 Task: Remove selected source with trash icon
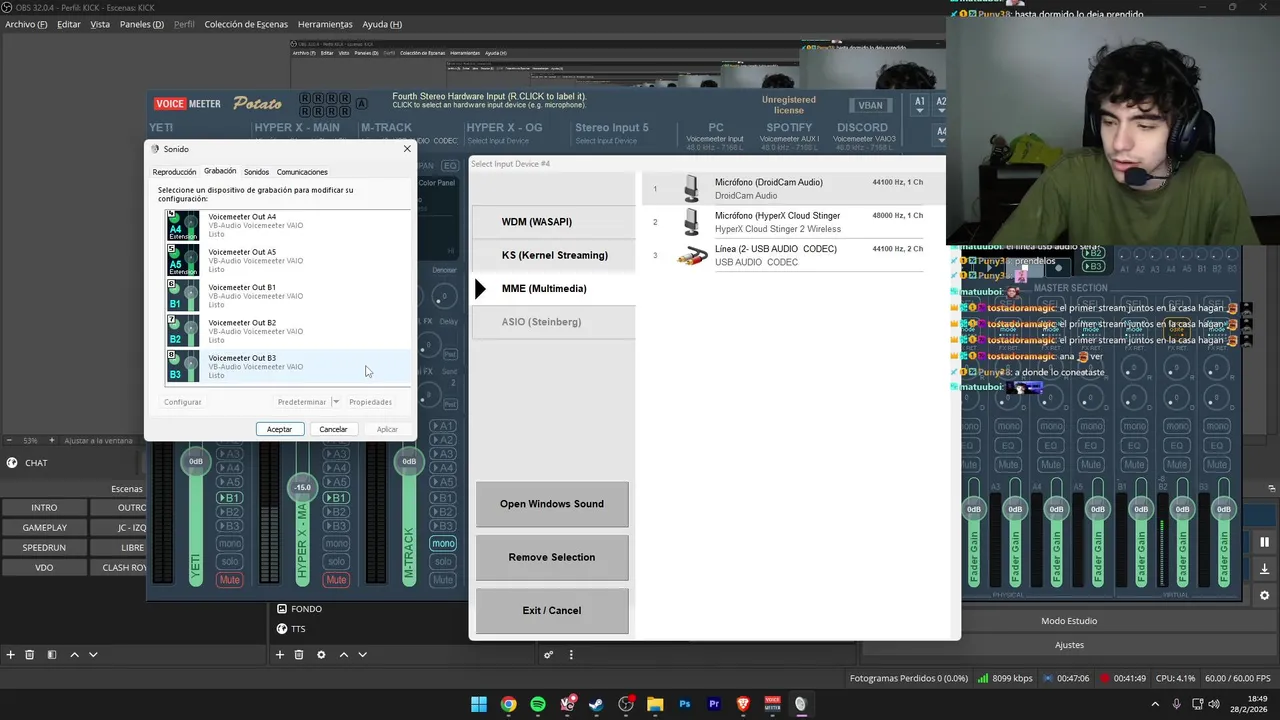[299, 655]
